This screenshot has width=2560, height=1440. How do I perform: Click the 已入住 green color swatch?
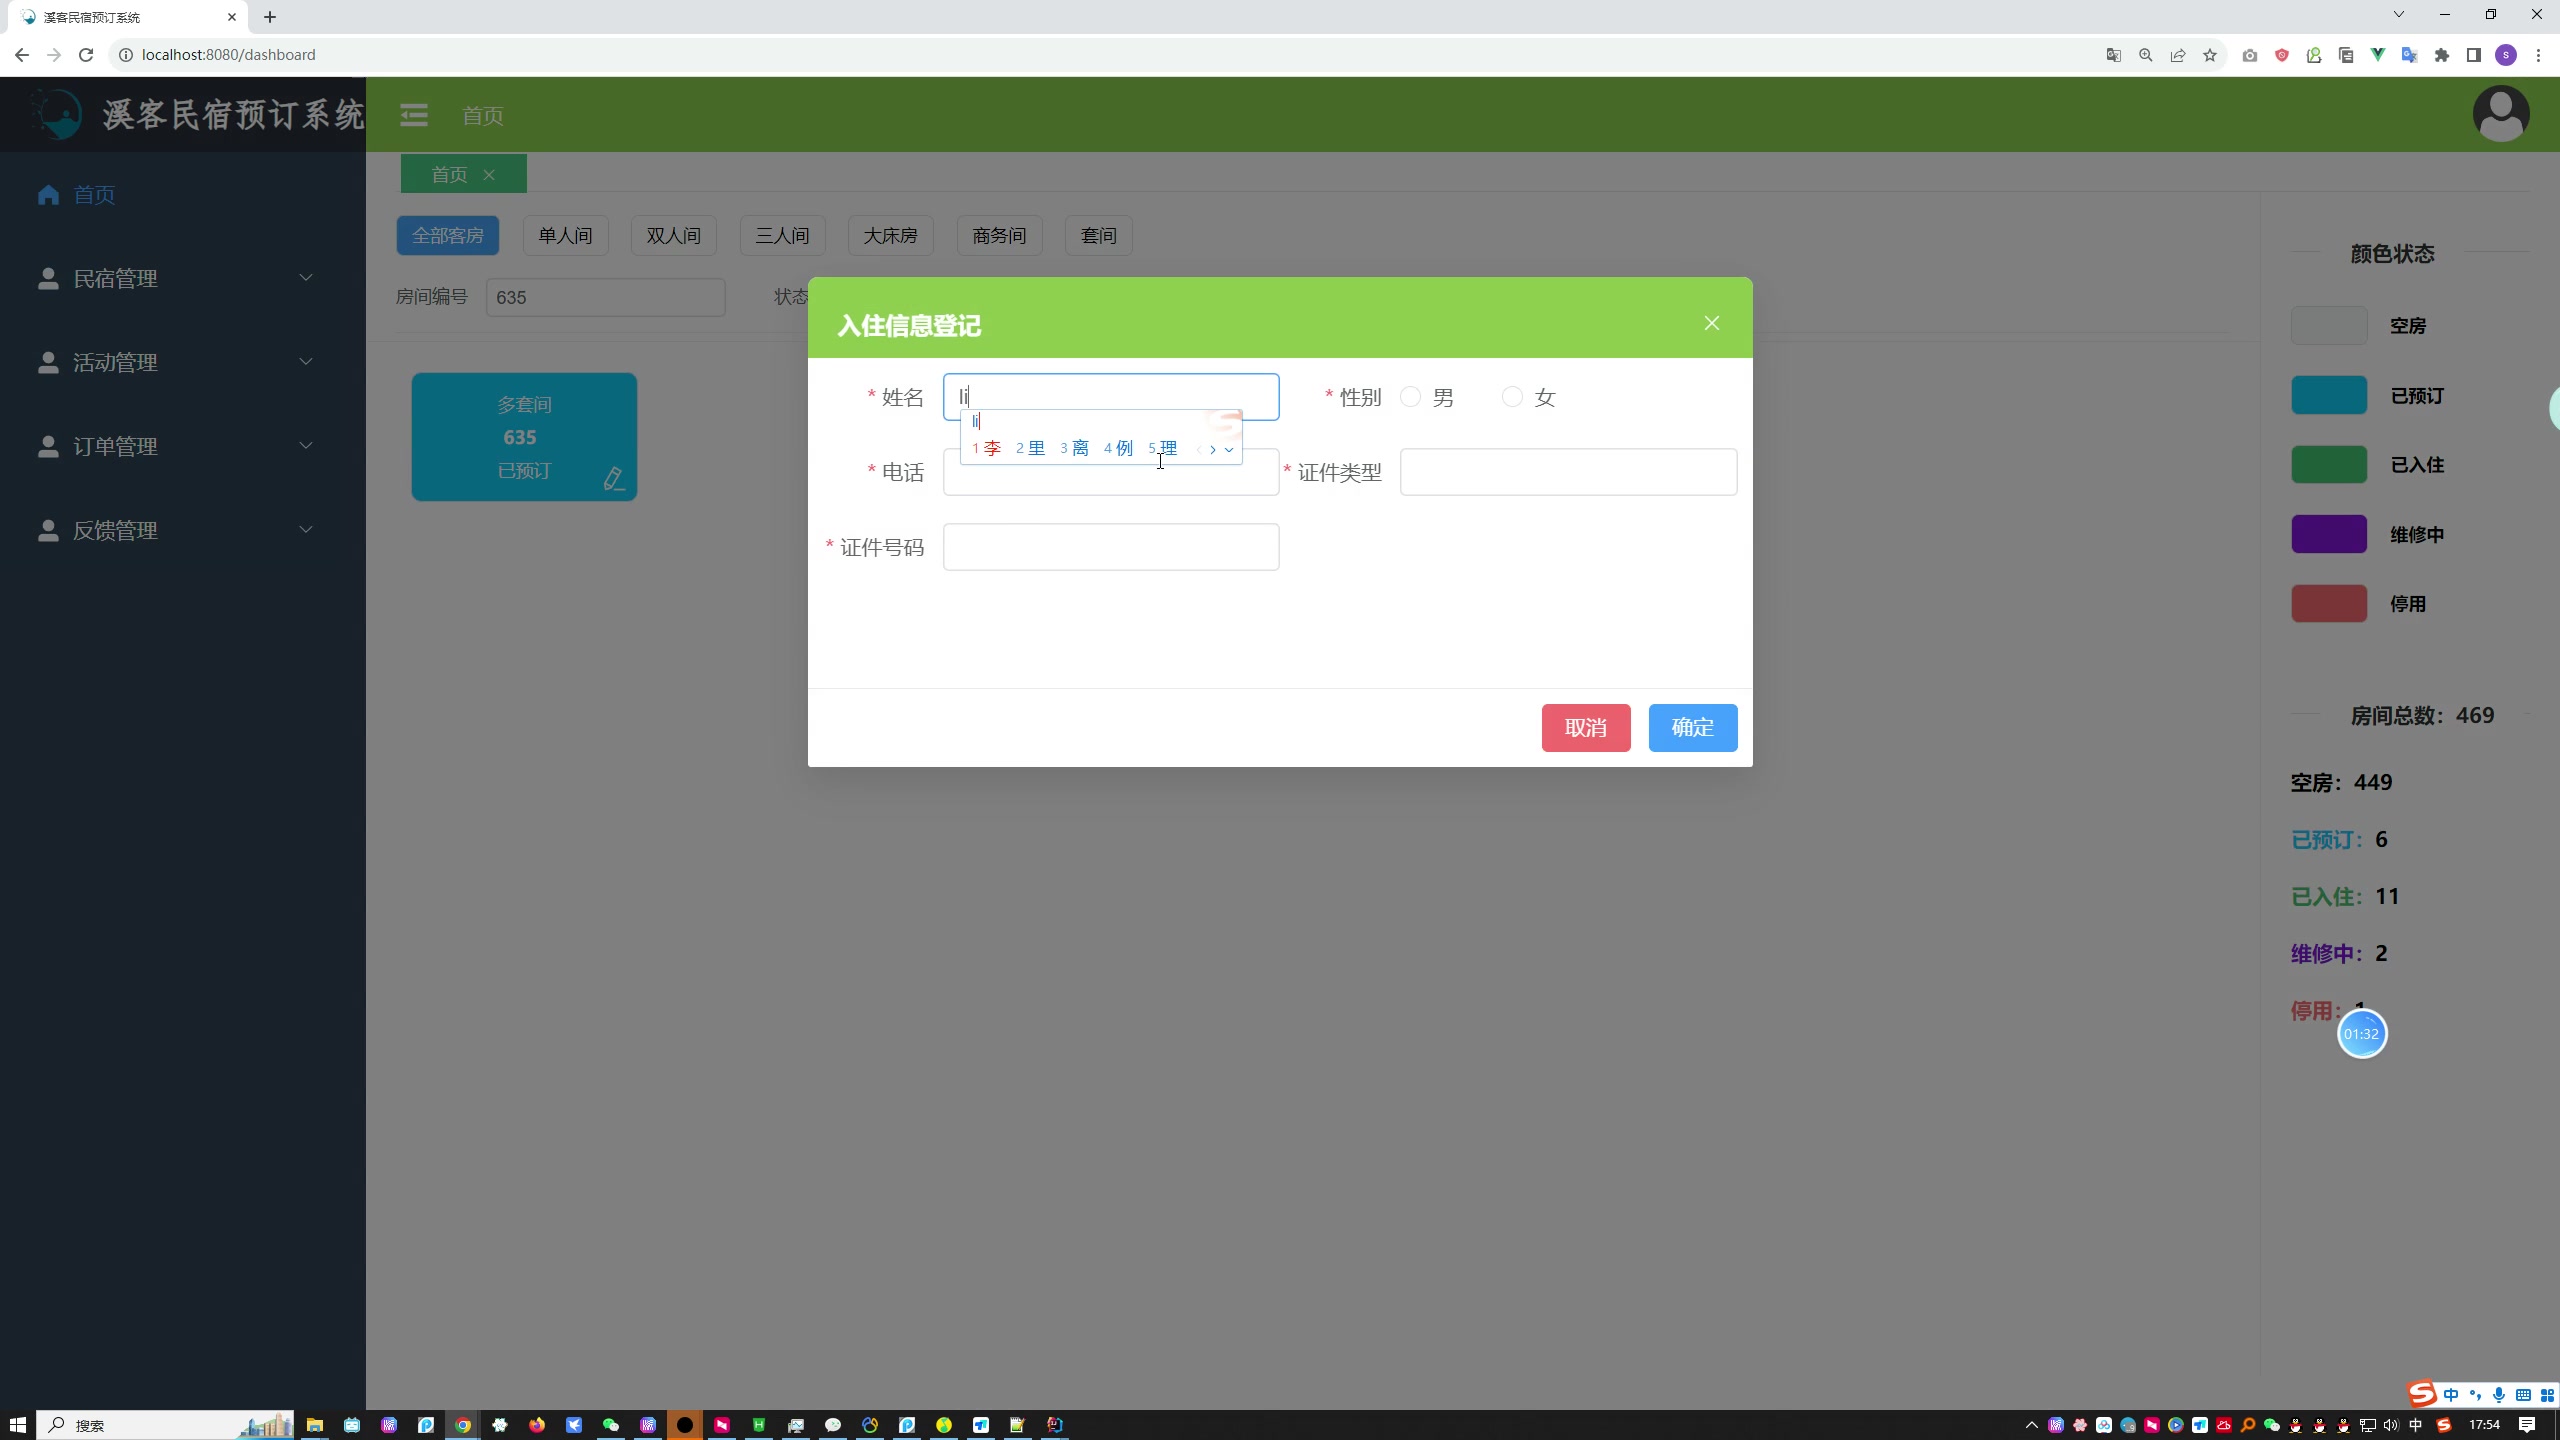point(2329,464)
